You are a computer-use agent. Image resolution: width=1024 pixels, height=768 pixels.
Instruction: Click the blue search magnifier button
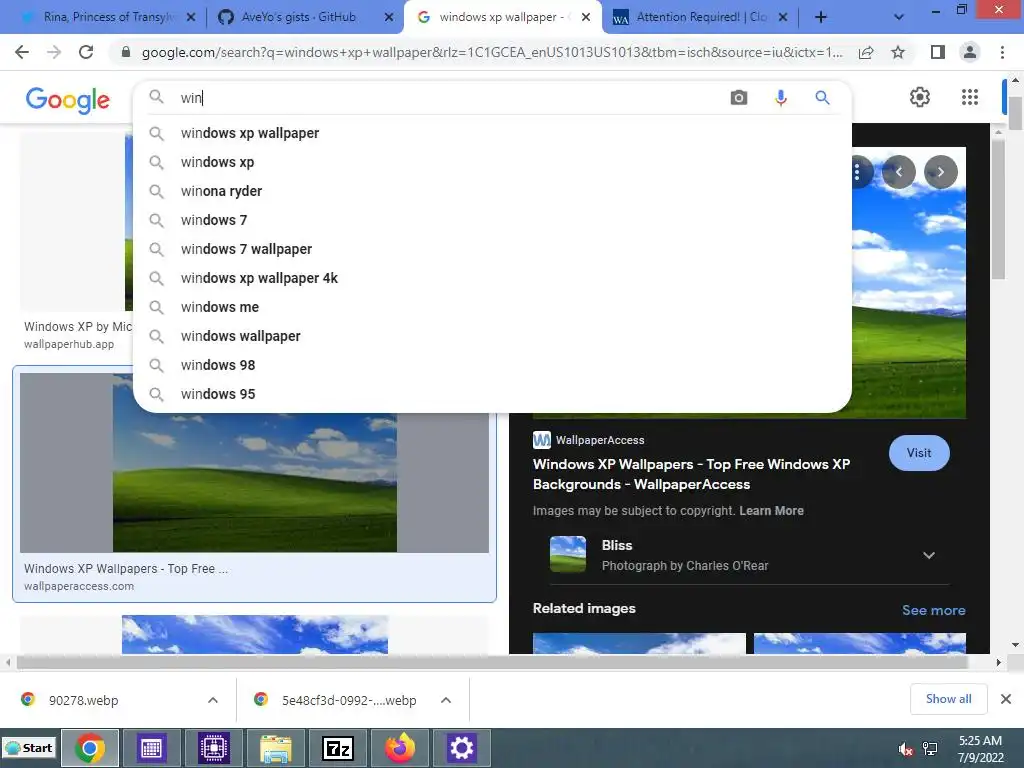coord(822,98)
